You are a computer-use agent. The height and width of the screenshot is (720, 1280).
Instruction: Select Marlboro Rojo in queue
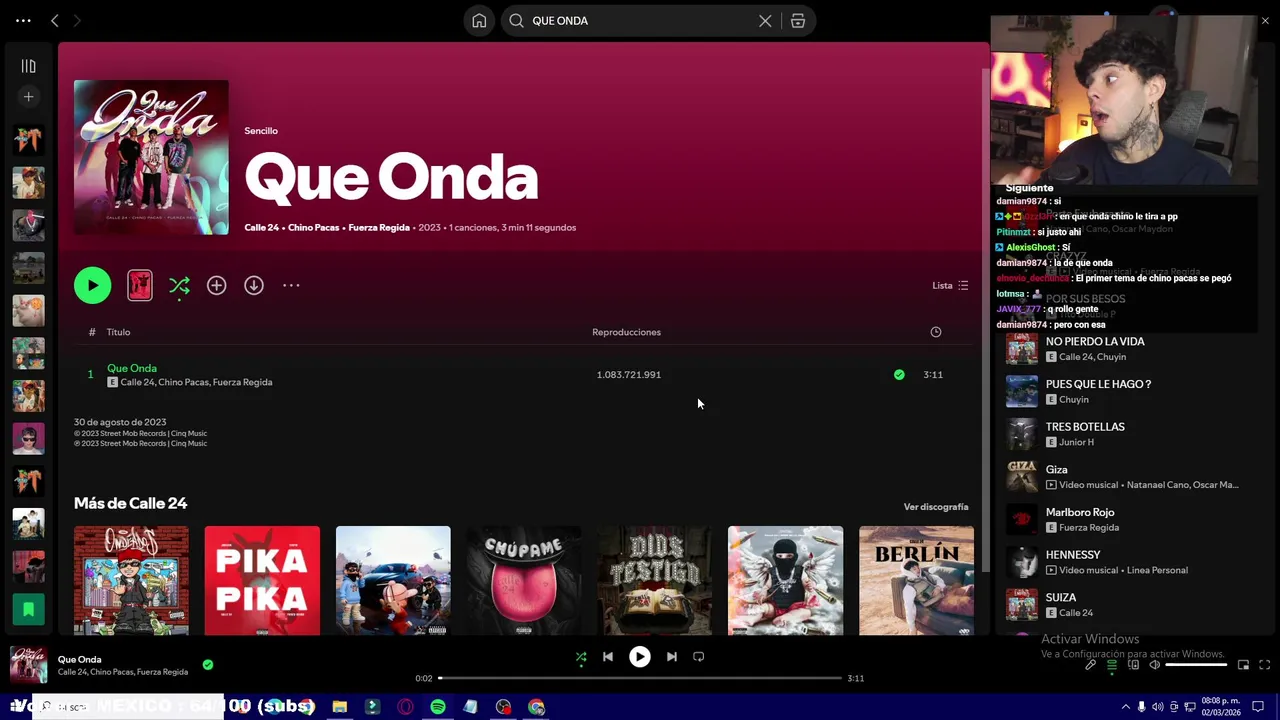click(x=1080, y=512)
